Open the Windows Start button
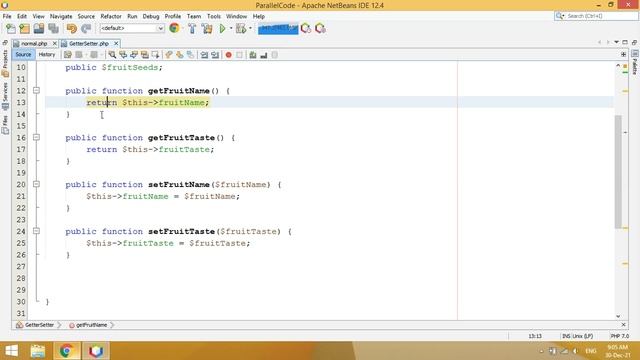 [x=11, y=351]
